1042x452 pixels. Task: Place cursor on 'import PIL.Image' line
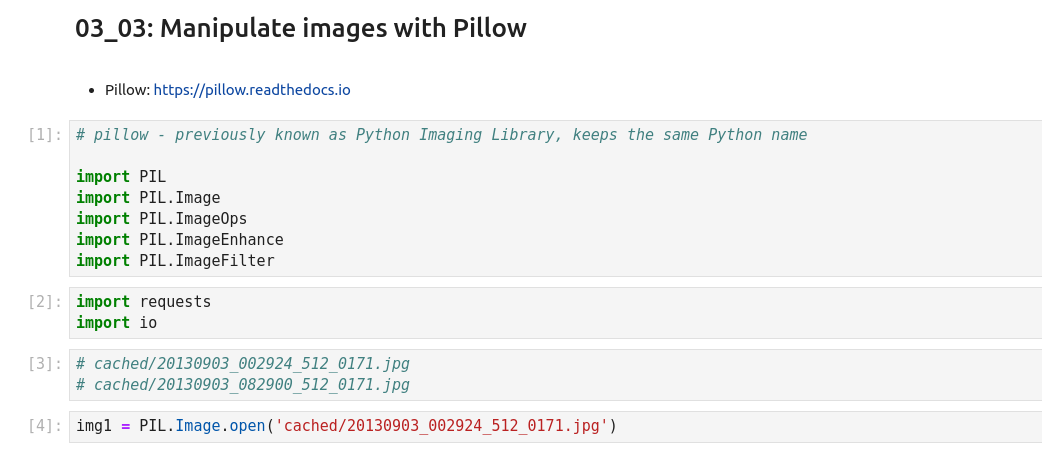[x=148, y=198]
